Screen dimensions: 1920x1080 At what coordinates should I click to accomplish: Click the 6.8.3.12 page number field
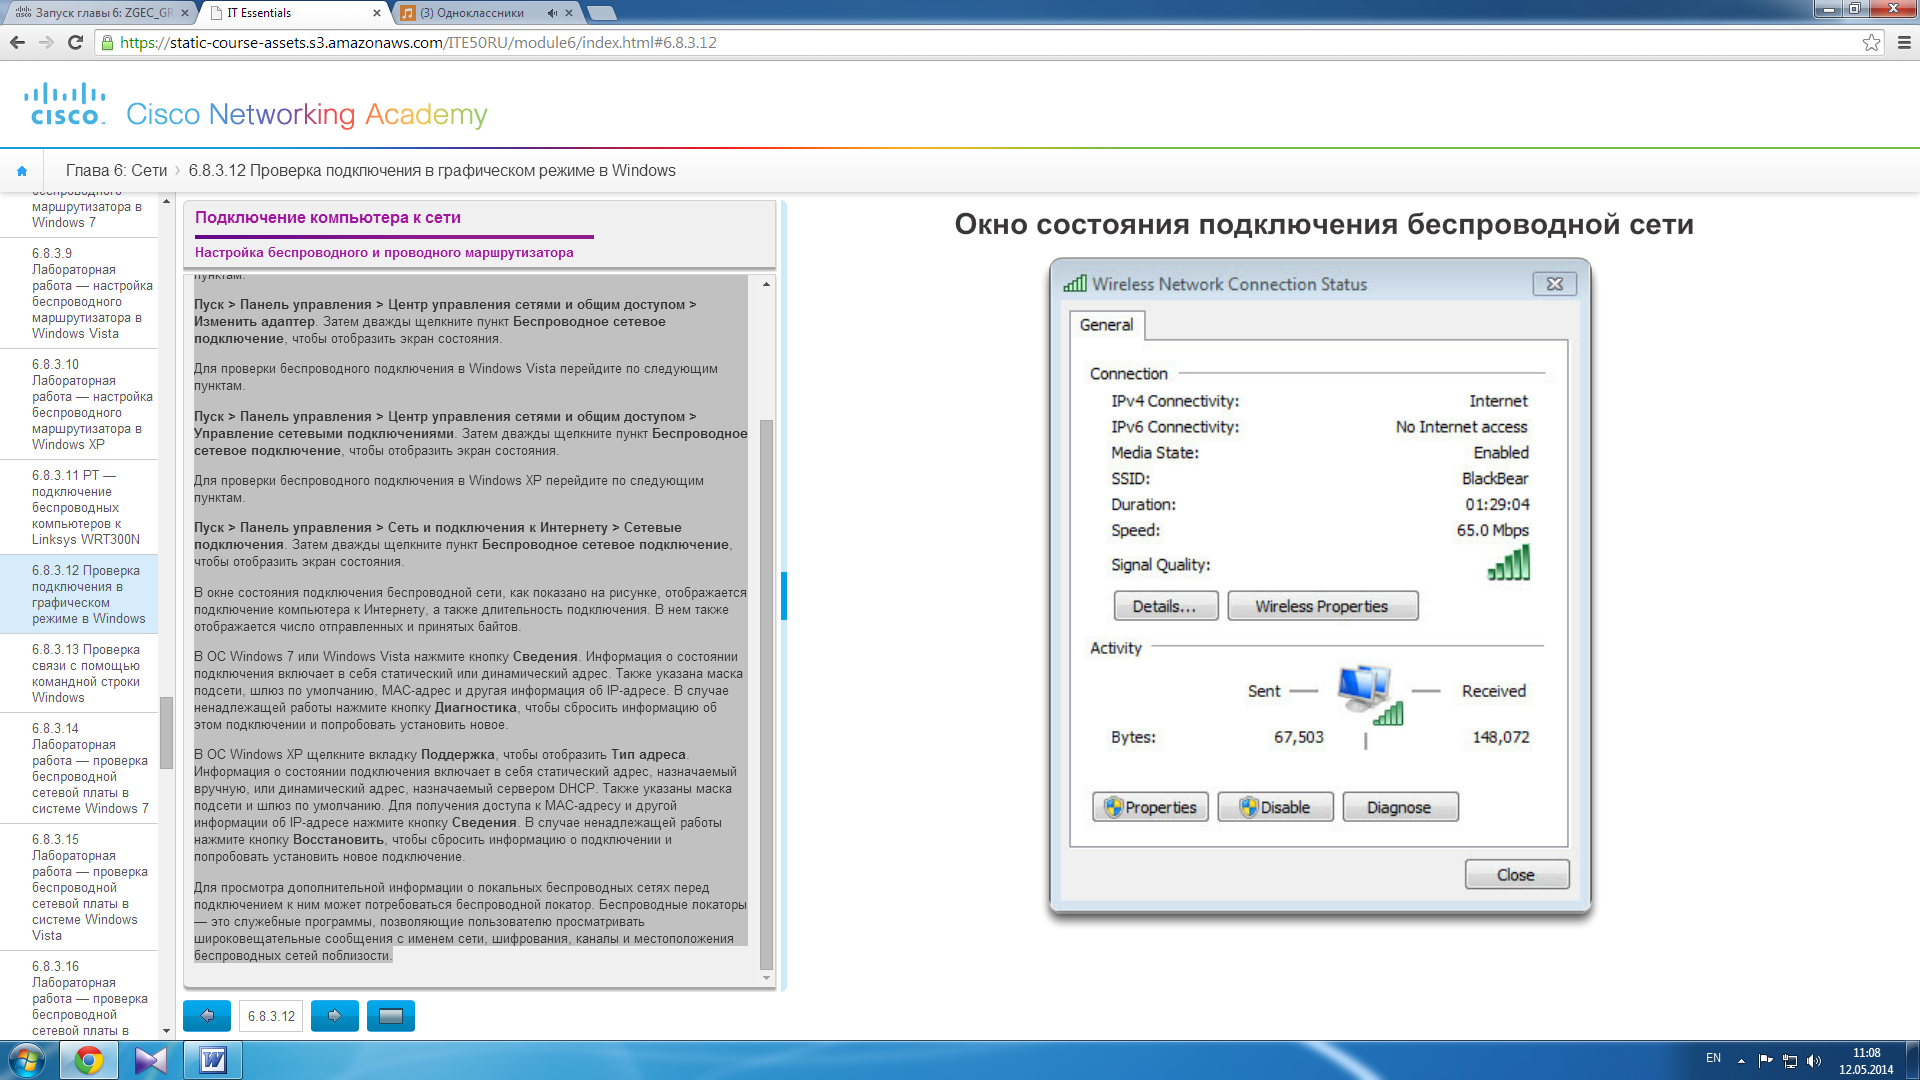pos(271,1016)
